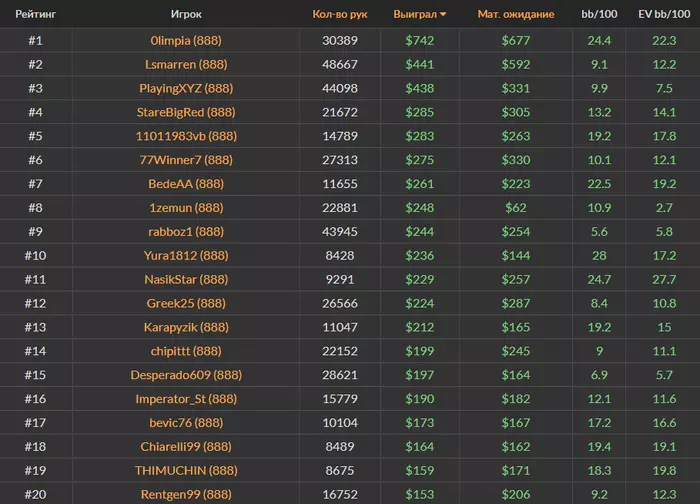The image size is (700, 504).
Task: Open player Yura1812 (888) profile
Action: (186, 255)
